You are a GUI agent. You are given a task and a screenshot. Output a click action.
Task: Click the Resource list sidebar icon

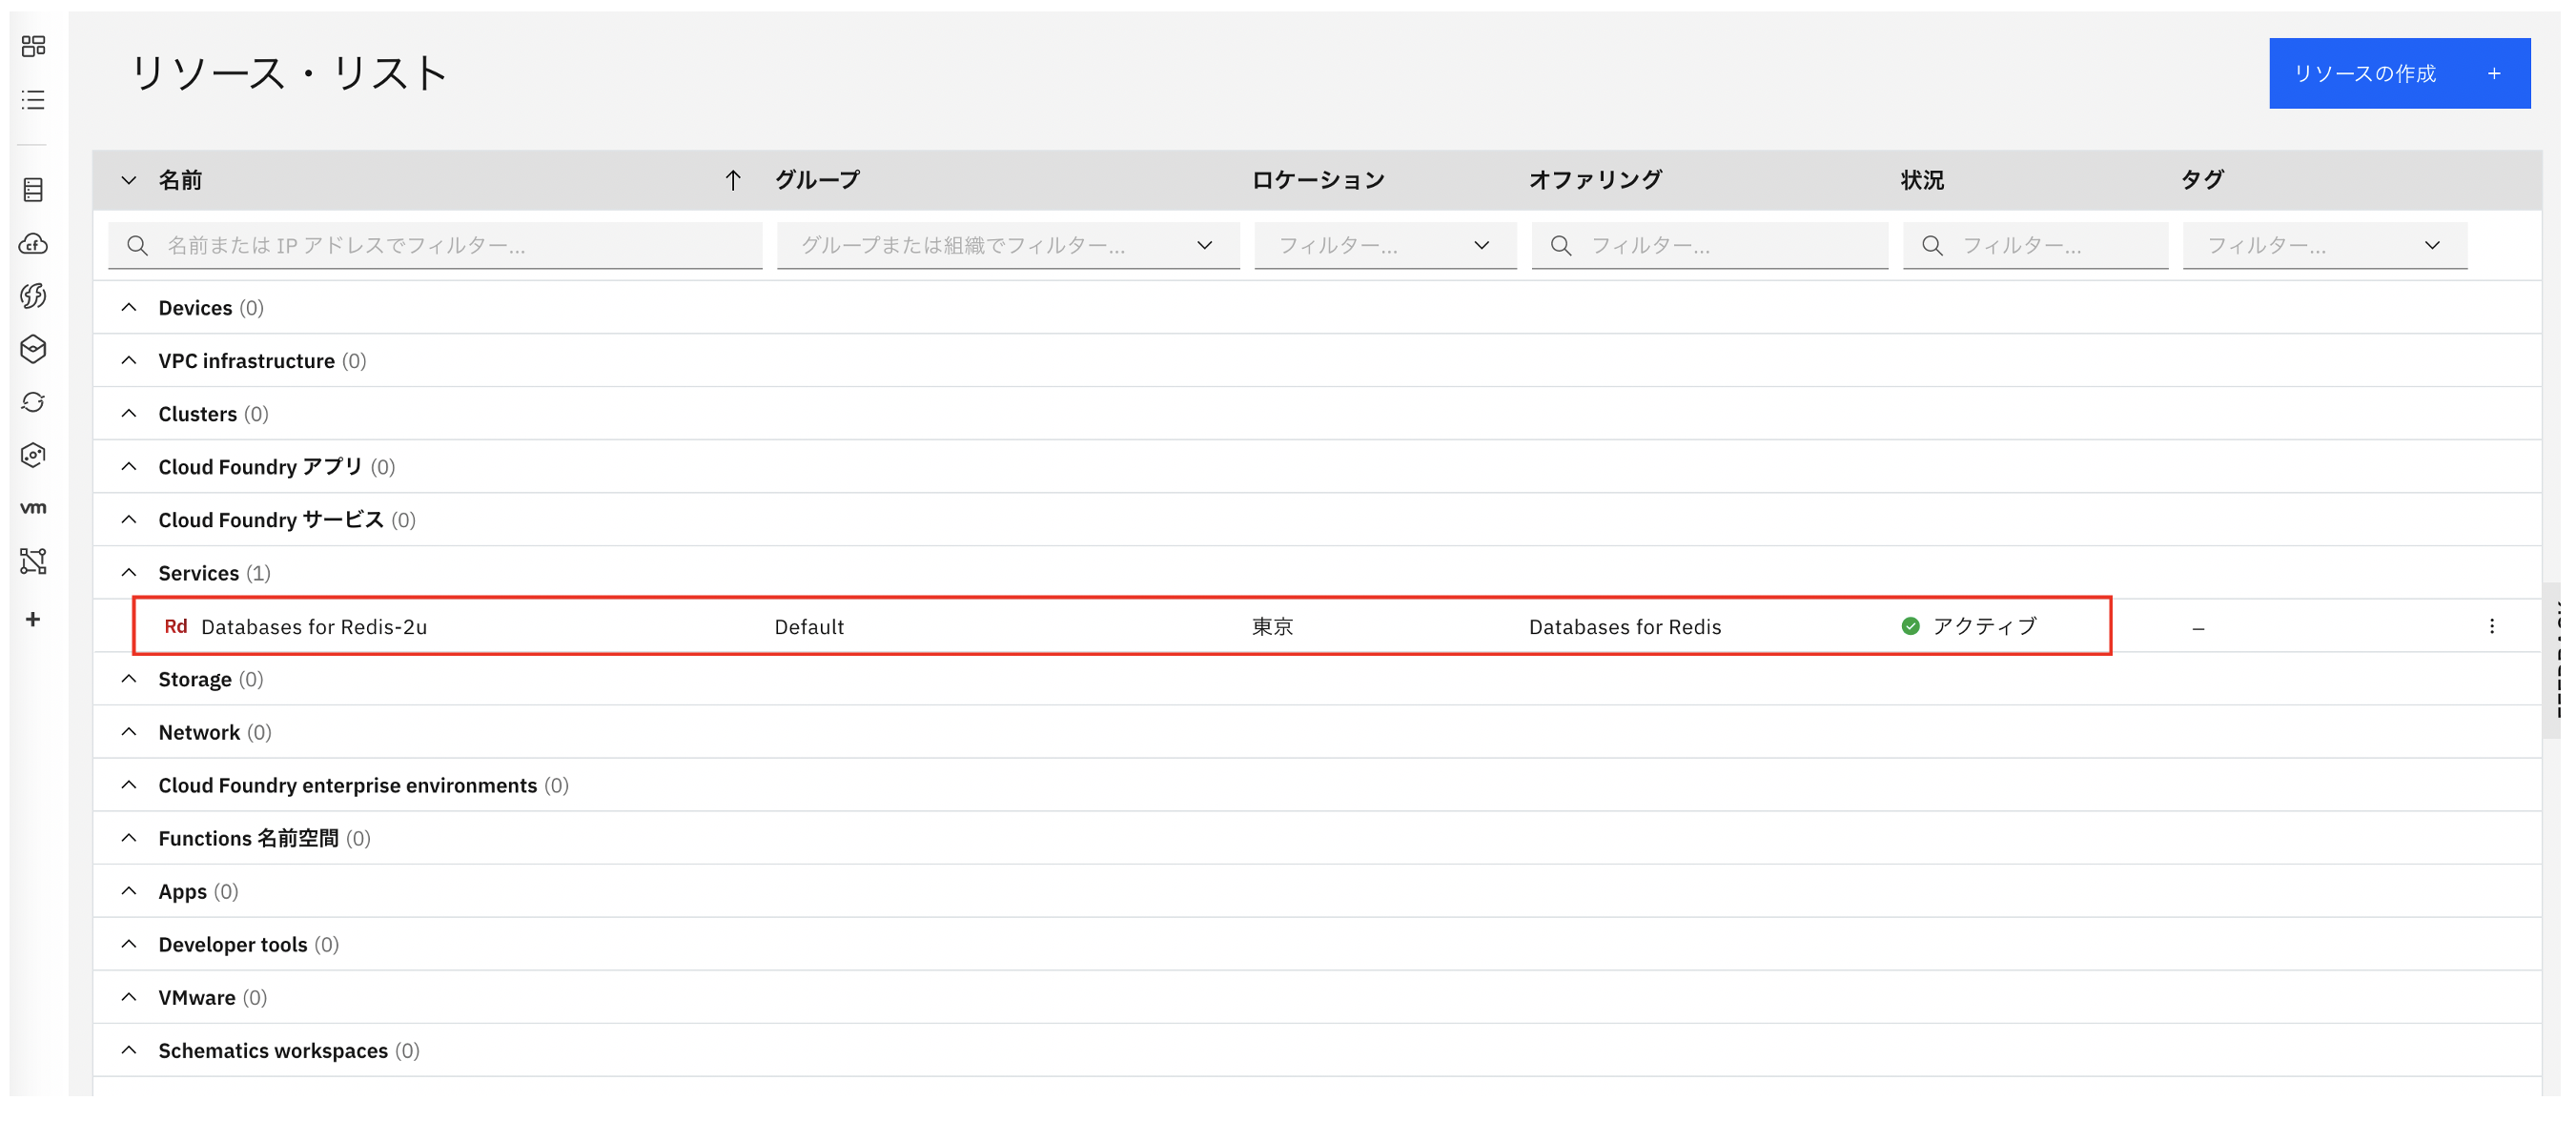tap(33, 100)
